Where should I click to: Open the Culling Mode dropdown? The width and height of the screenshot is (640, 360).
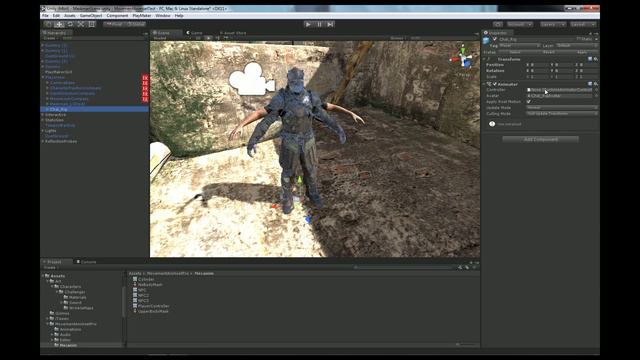562,114
